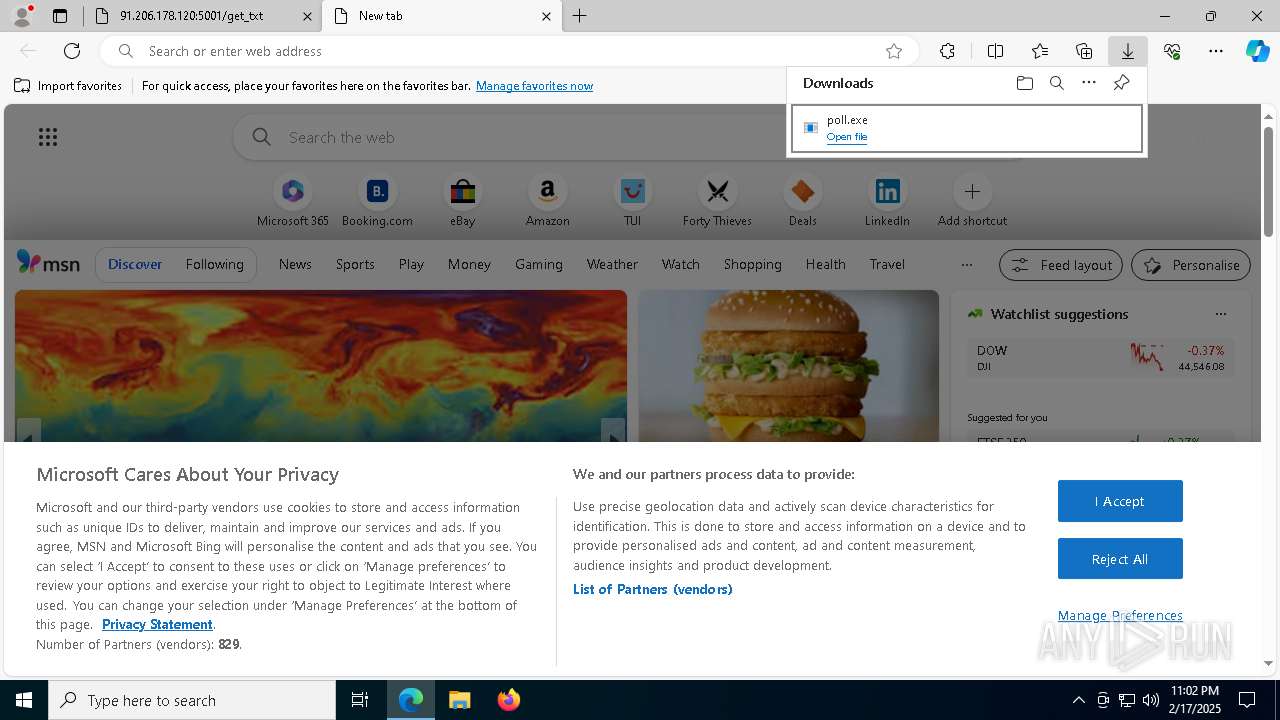
Task: Focus the address bar field
Action: (510, 51)
